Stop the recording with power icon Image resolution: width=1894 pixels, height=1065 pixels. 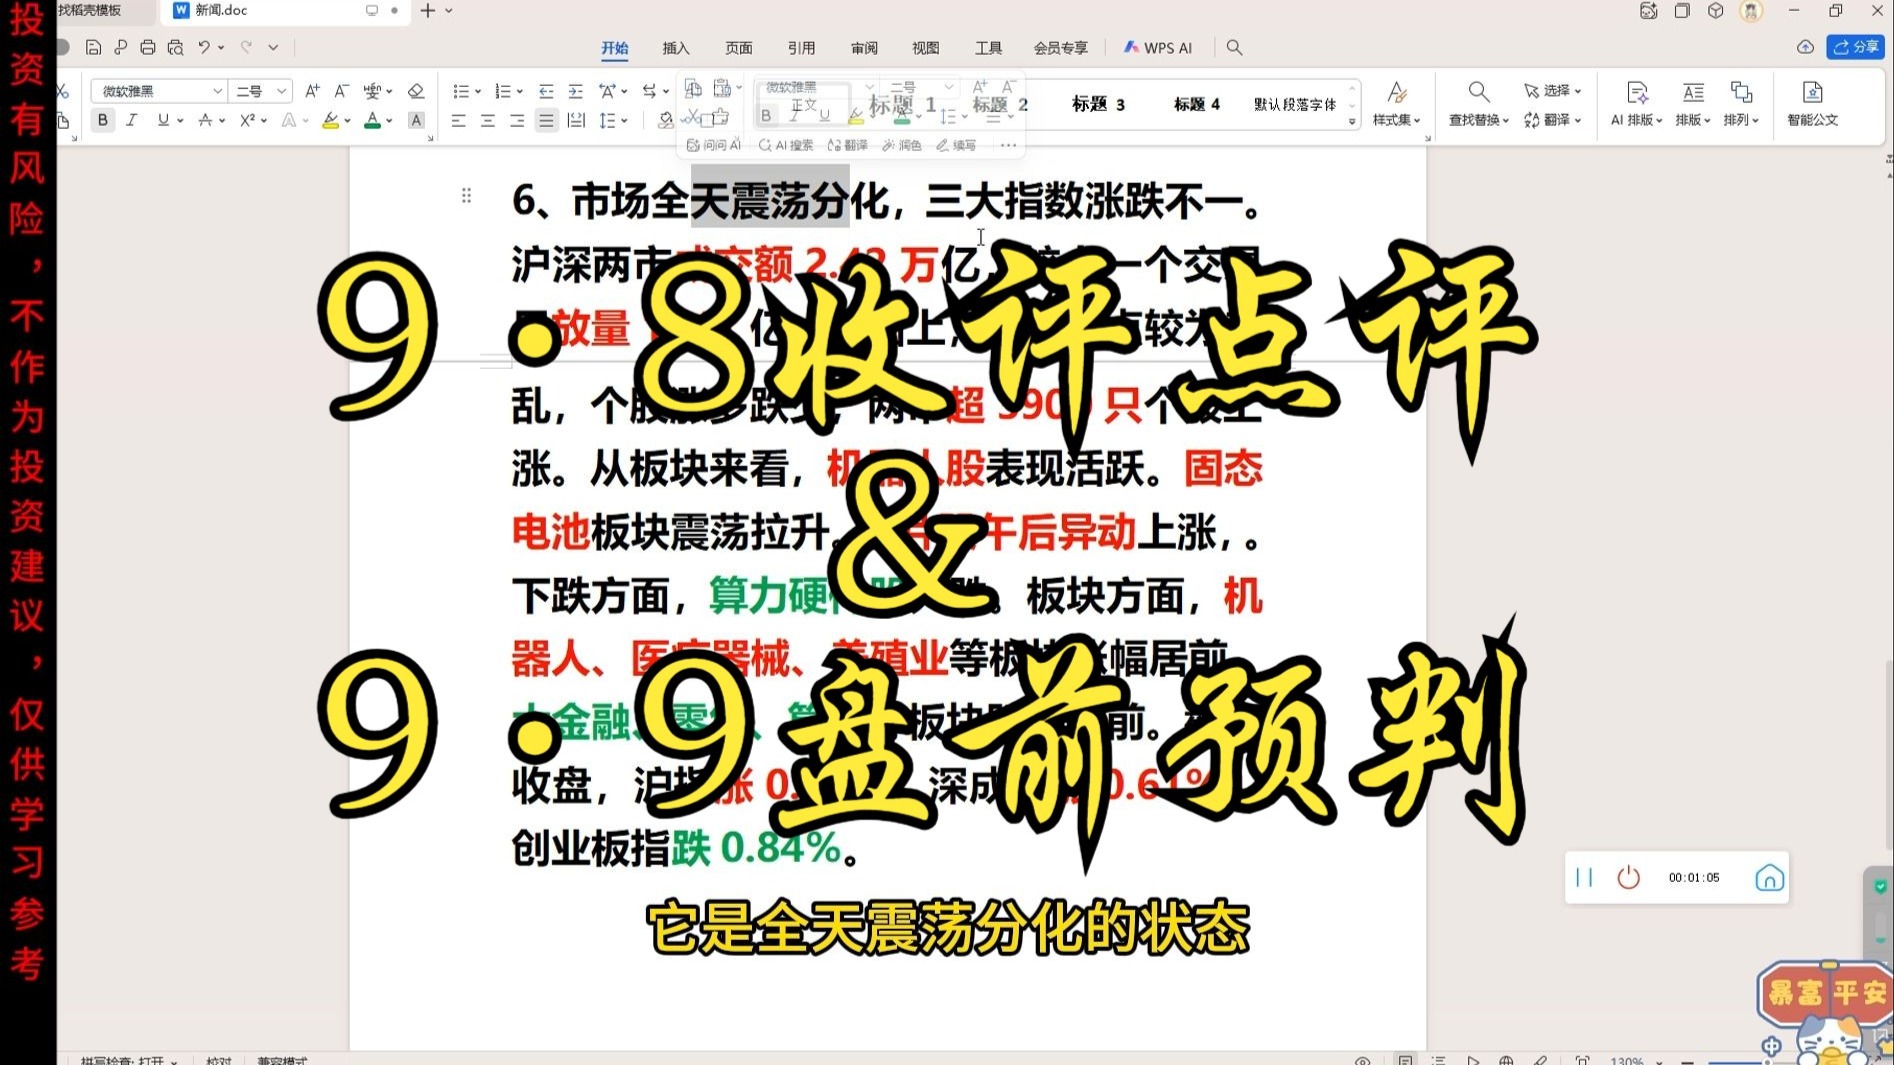(x=1628, y=877)
